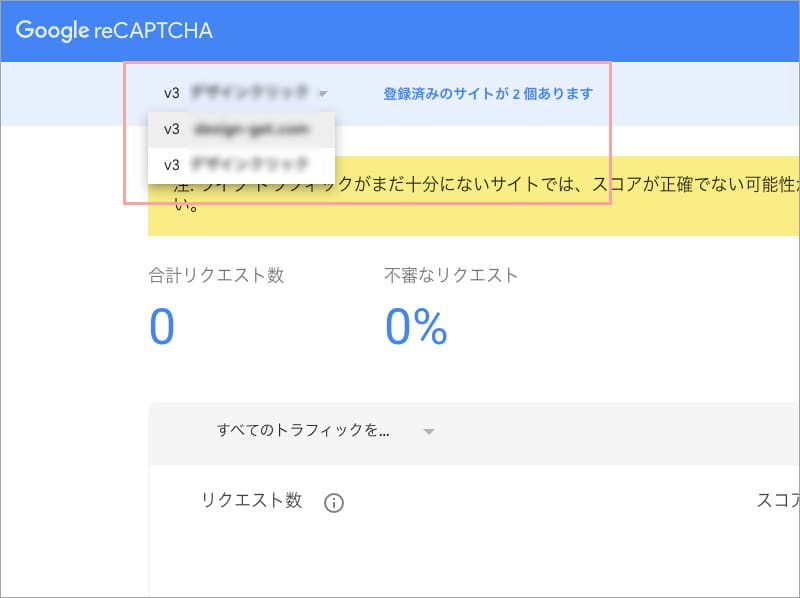Click the リクエスト数 chart heading
The width and height of the screenshot is (800, 598).
tap(252, 501)
